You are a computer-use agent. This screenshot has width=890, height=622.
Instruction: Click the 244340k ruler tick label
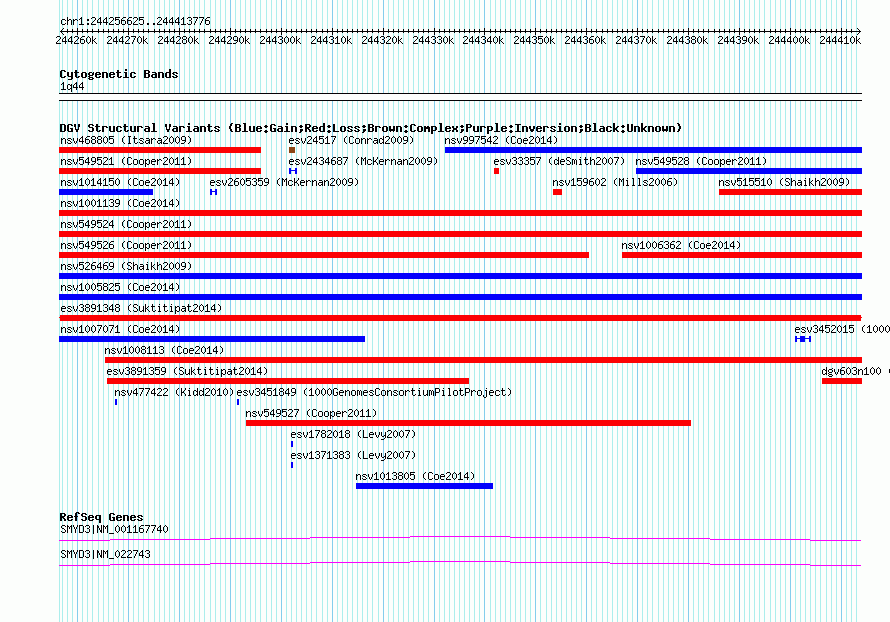tap(483, 40)
